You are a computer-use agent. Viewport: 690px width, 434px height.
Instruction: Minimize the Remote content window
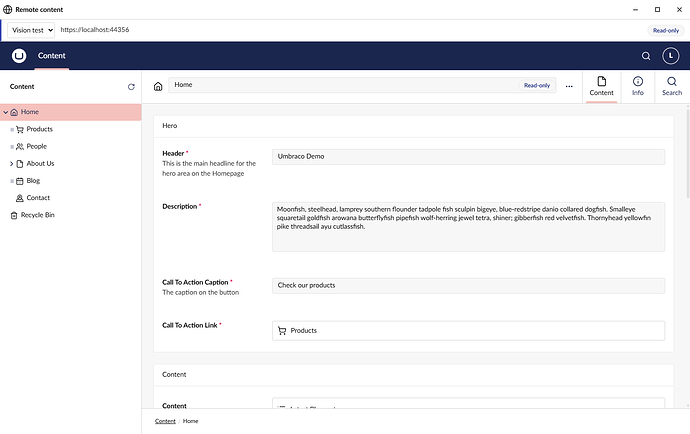635,9
